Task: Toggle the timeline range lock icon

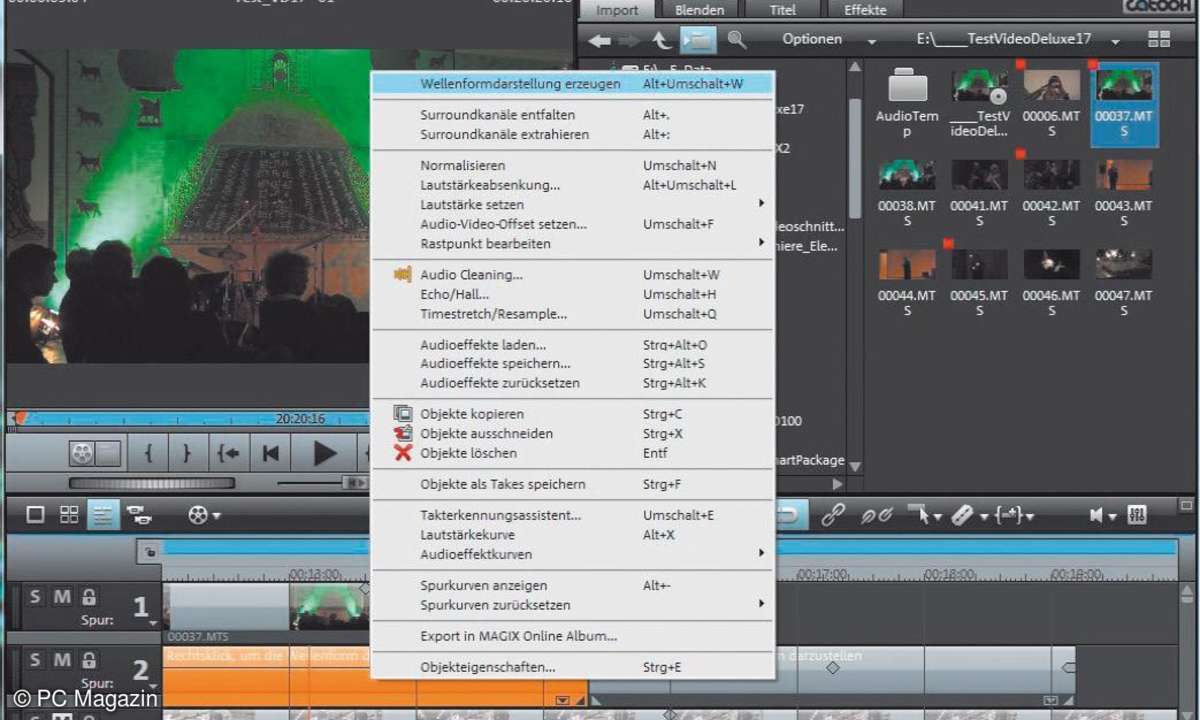Action: coord(149,550)
